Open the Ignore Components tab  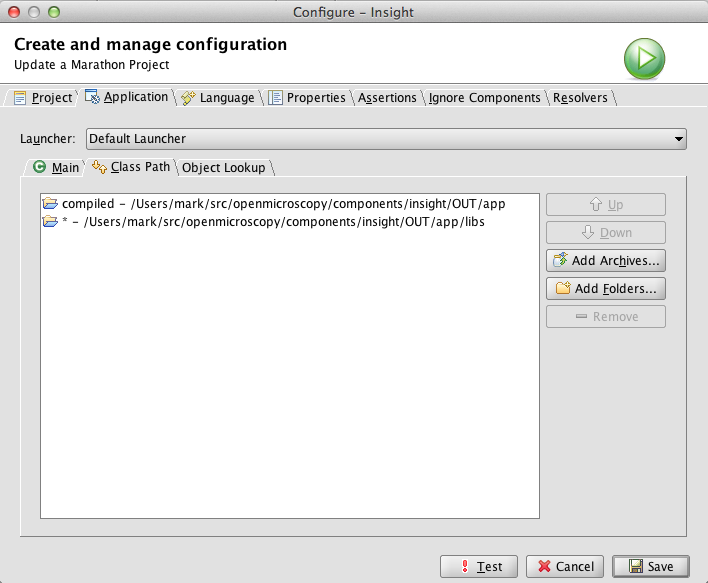click(x=484, y=98)
